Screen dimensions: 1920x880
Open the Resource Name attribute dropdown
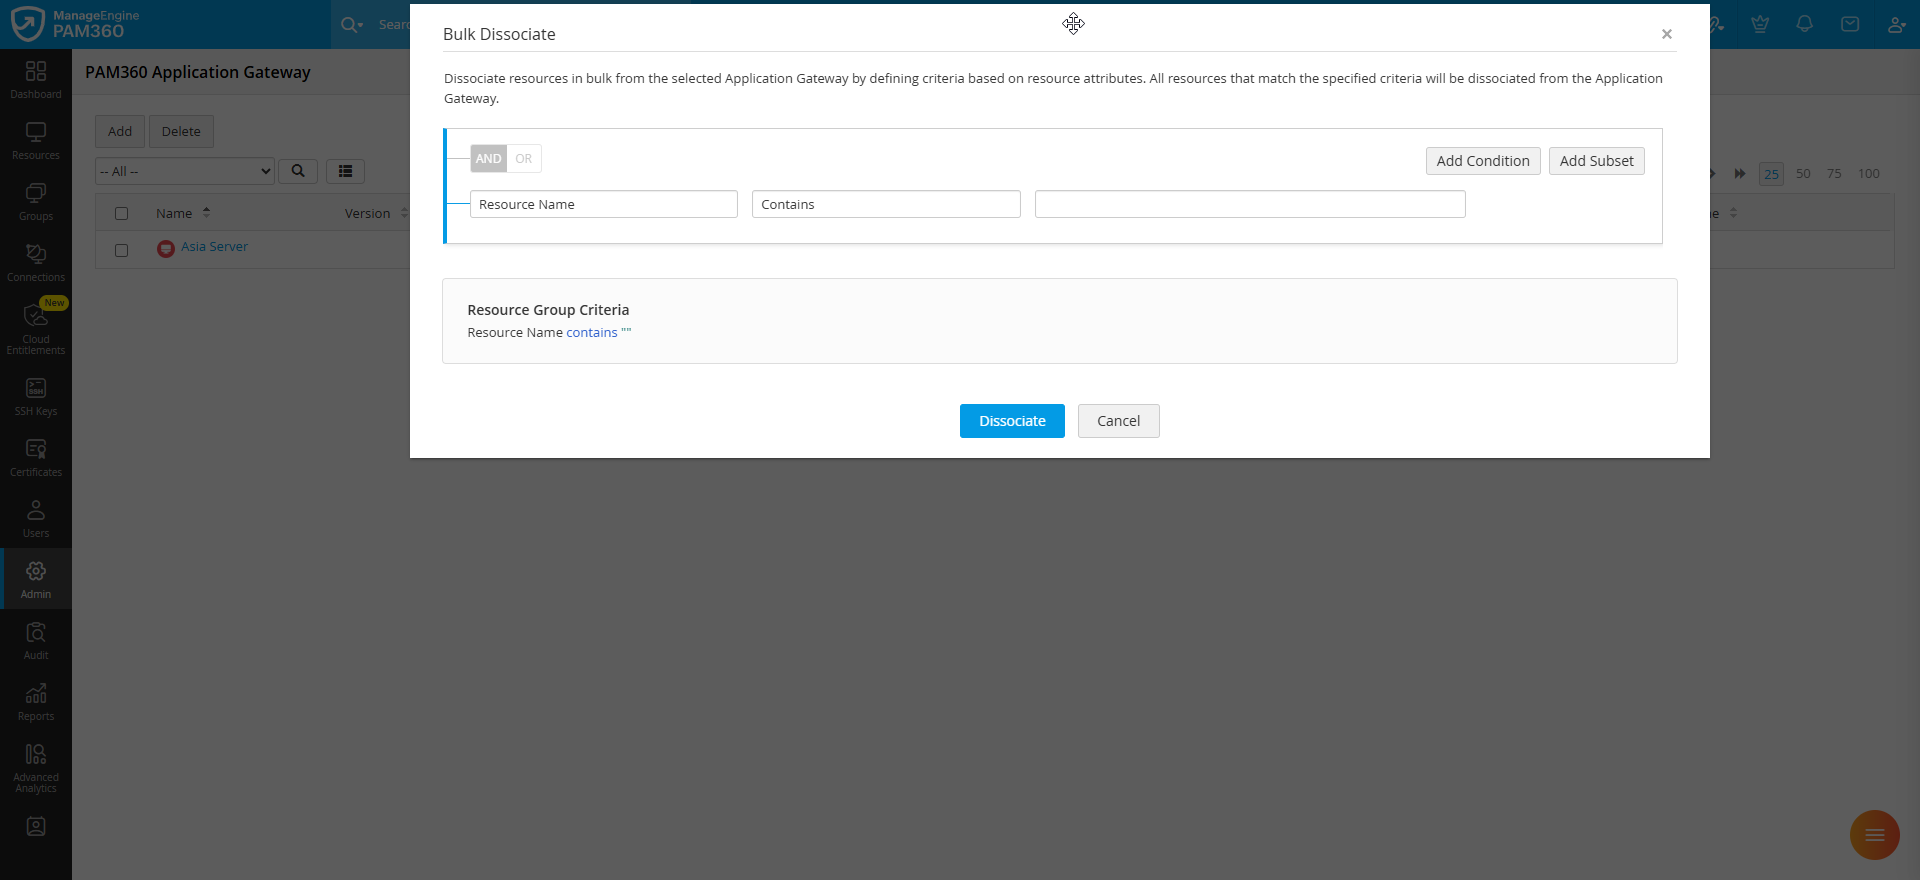(604, 204)
